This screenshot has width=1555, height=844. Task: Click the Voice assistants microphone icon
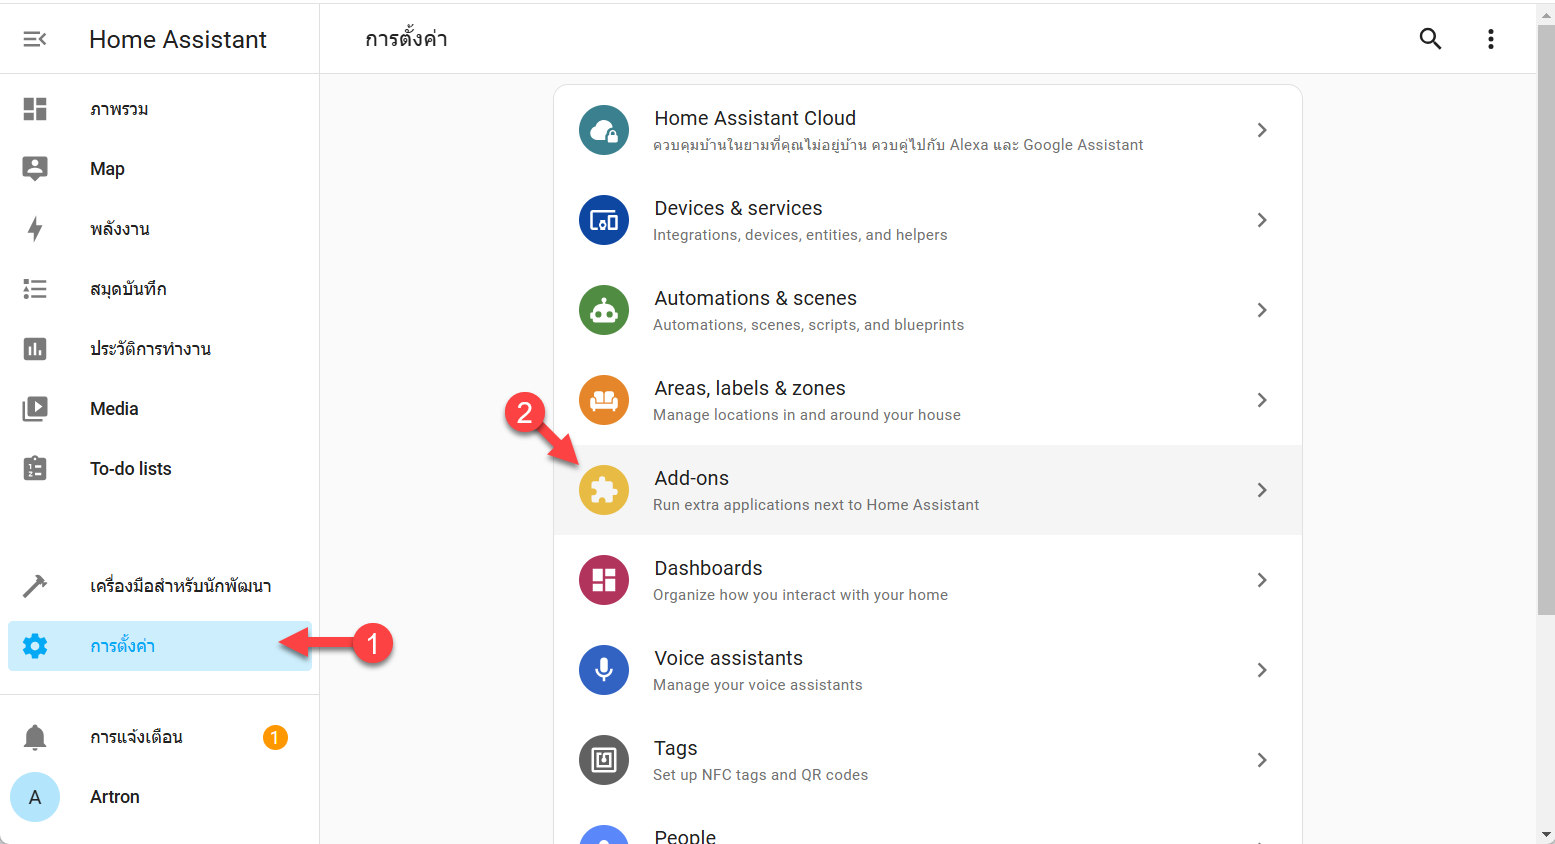[x=604, y=670]
